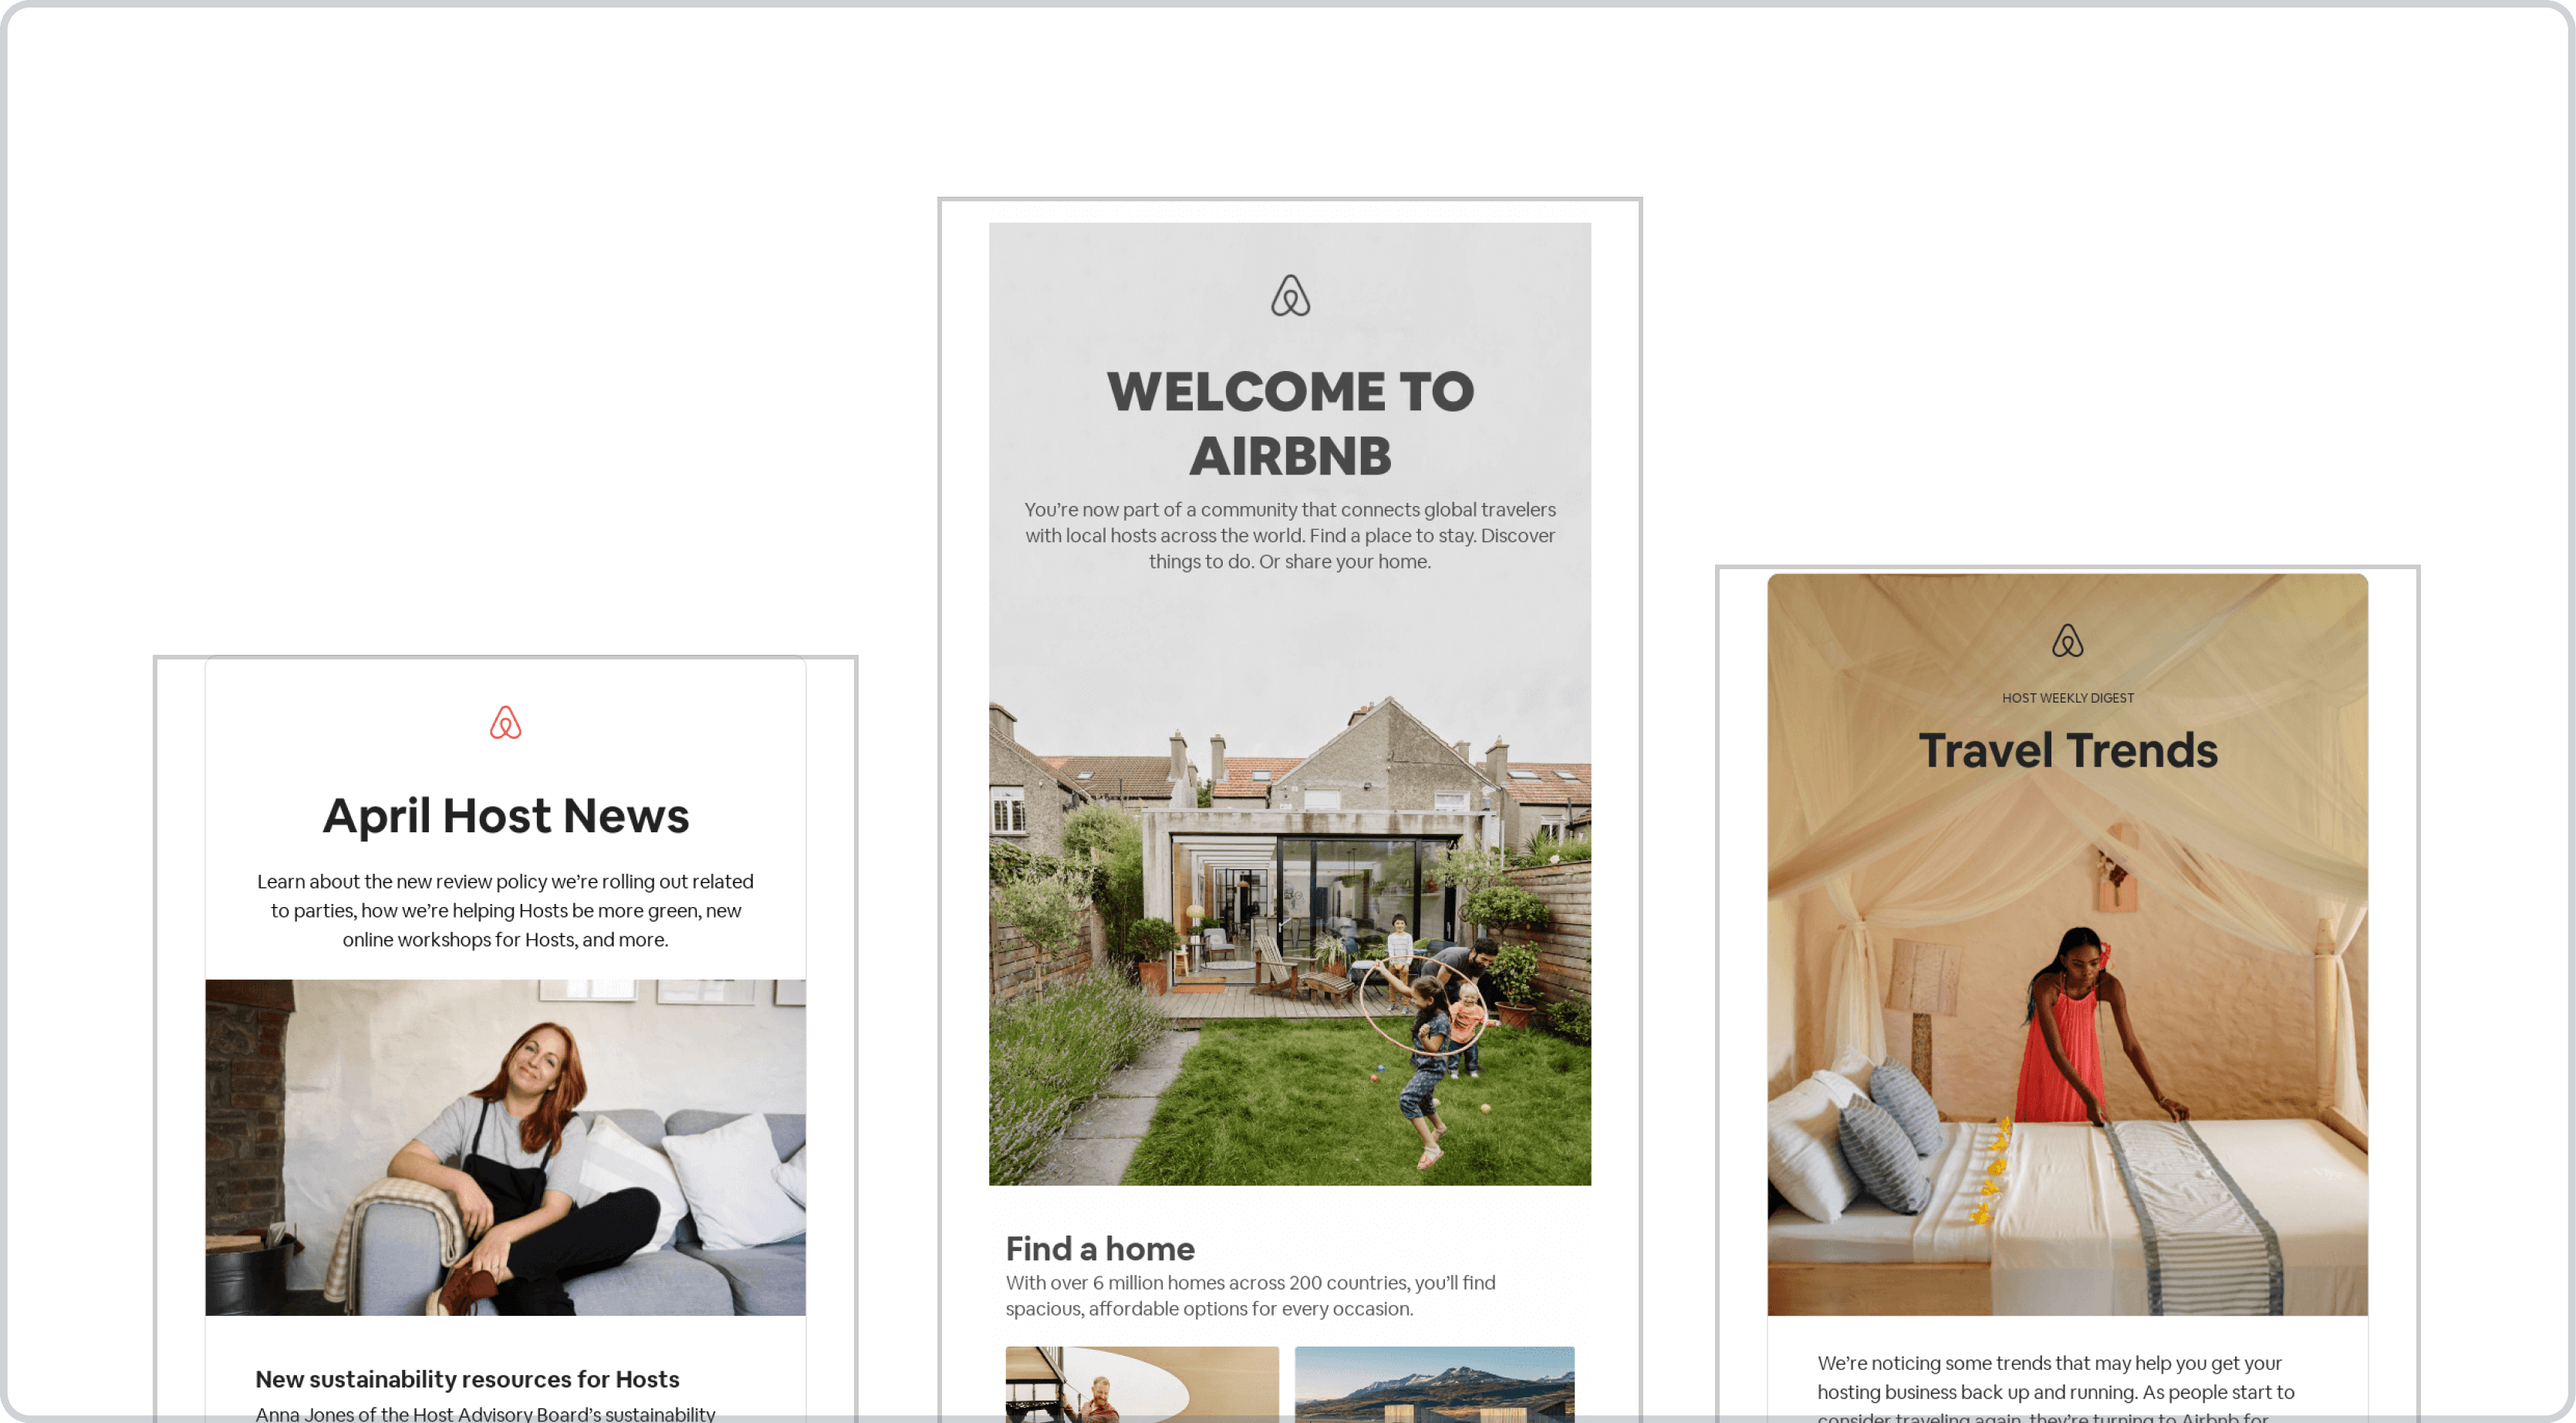Click the Find a home heading
This screenshot has height=1423, width=2576.
click(x=1100, y=1248)
